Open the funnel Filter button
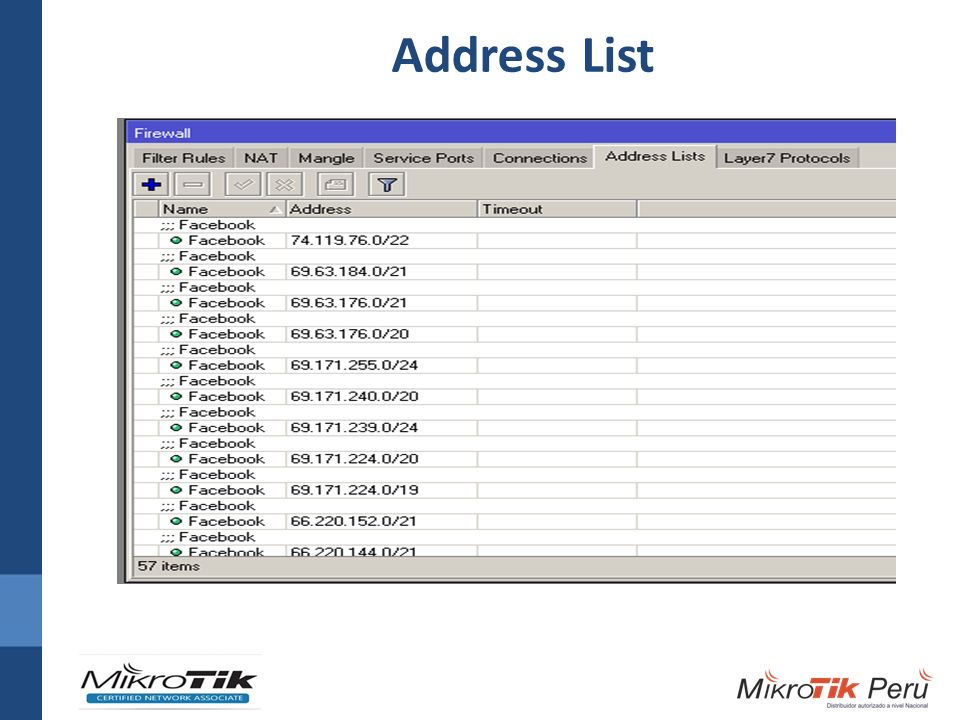The image size is (960, 720). pos(386,184)
